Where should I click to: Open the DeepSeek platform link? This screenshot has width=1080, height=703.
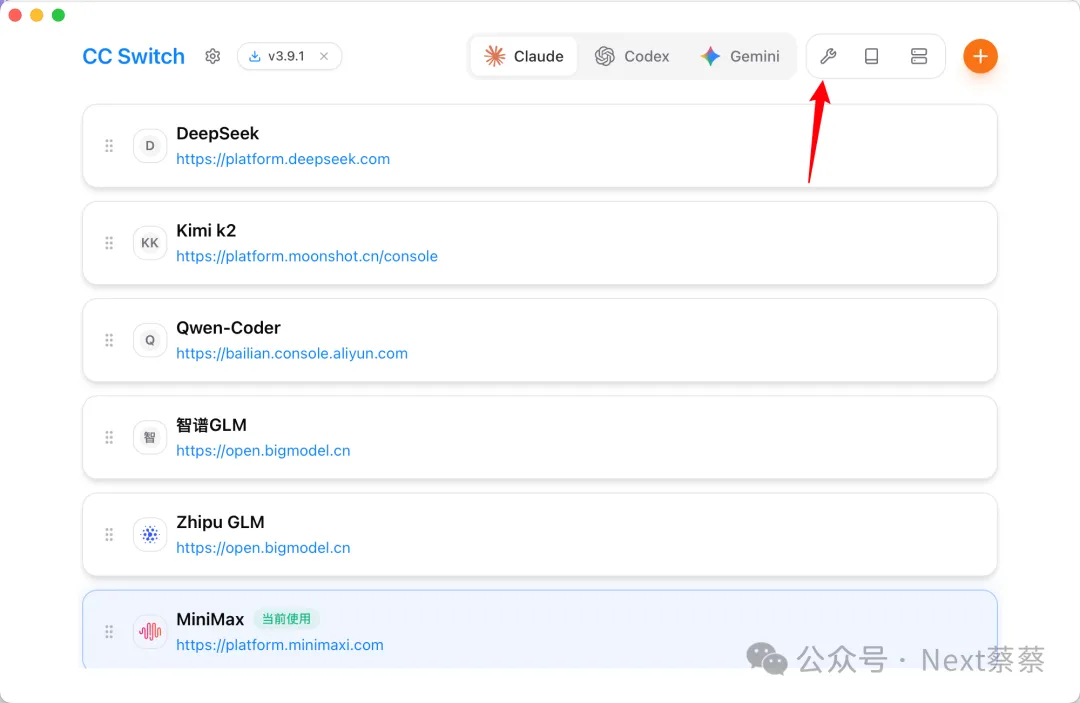tap(283, 159)
